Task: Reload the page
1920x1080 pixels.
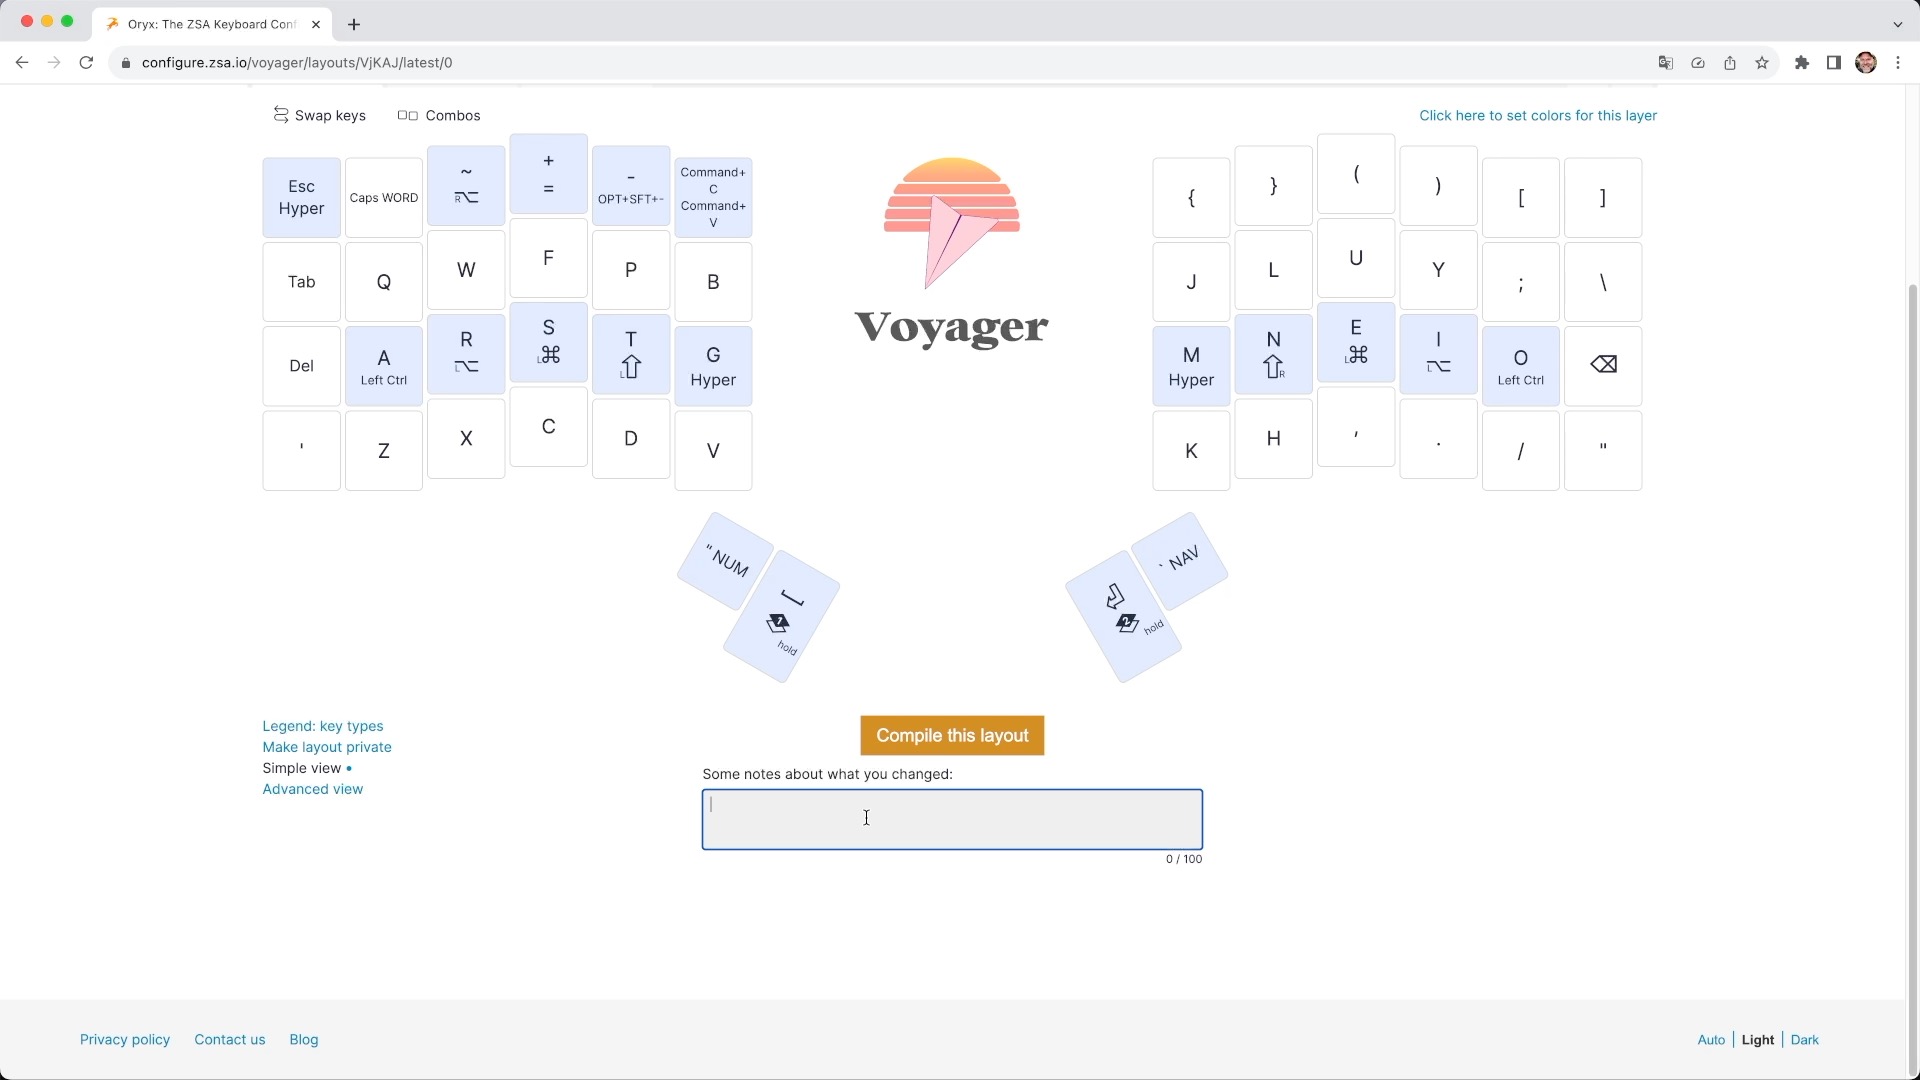Action: [86, 62]
